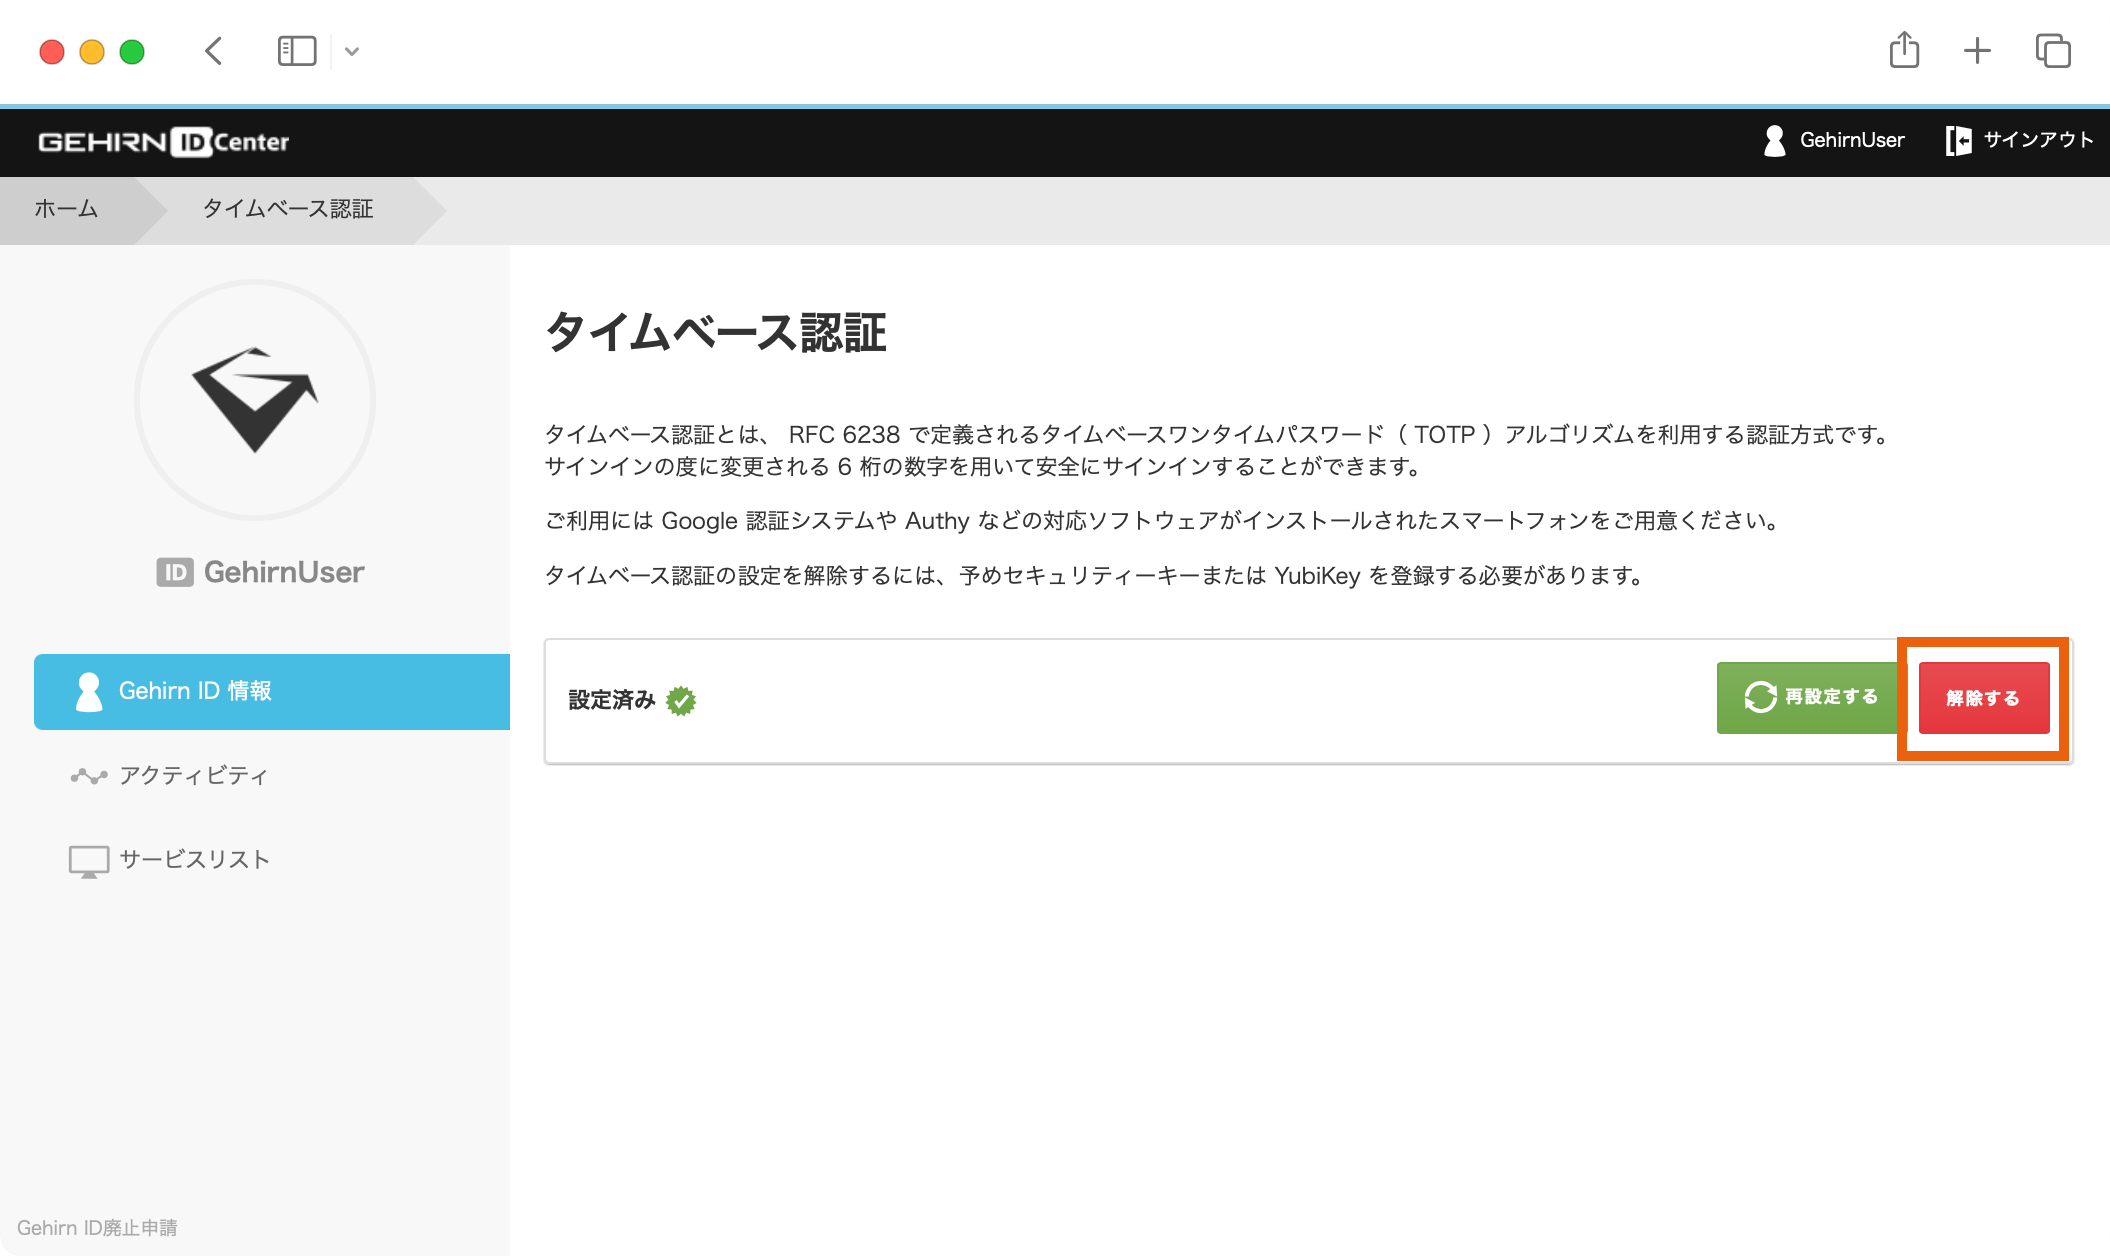Viewport: 2110px width, 1256px height.
Task: Show tab overview icon
Action: click(2052, 51)
